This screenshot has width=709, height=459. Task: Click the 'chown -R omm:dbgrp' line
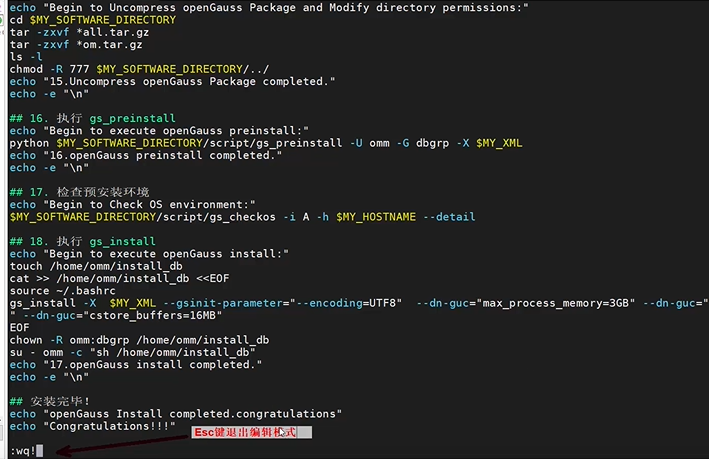[x=139, y=340]
